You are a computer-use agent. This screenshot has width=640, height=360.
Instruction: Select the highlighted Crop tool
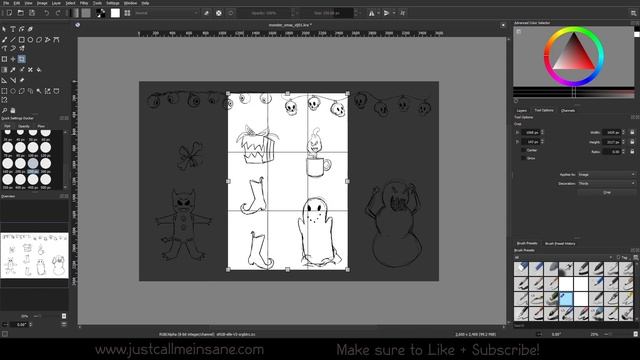pyautogui.click(x=22, y=59)
